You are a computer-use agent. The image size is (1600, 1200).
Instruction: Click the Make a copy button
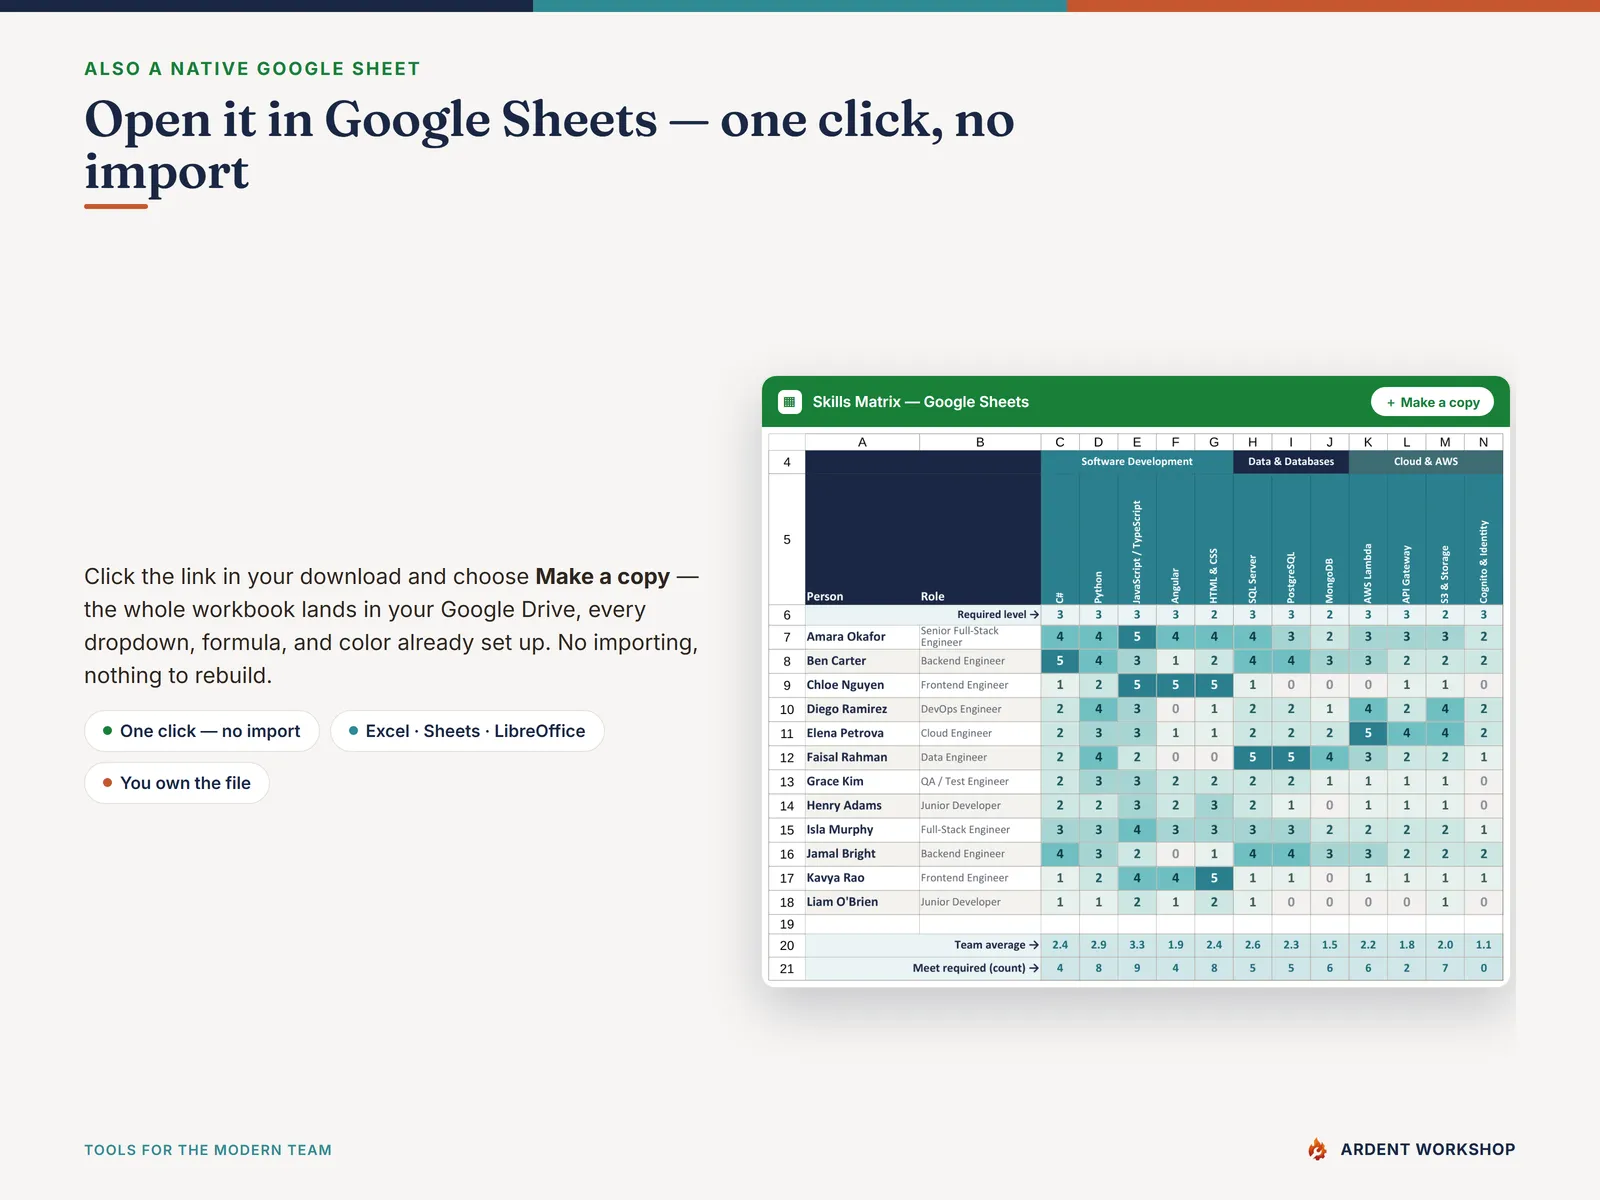point(1432,402)
